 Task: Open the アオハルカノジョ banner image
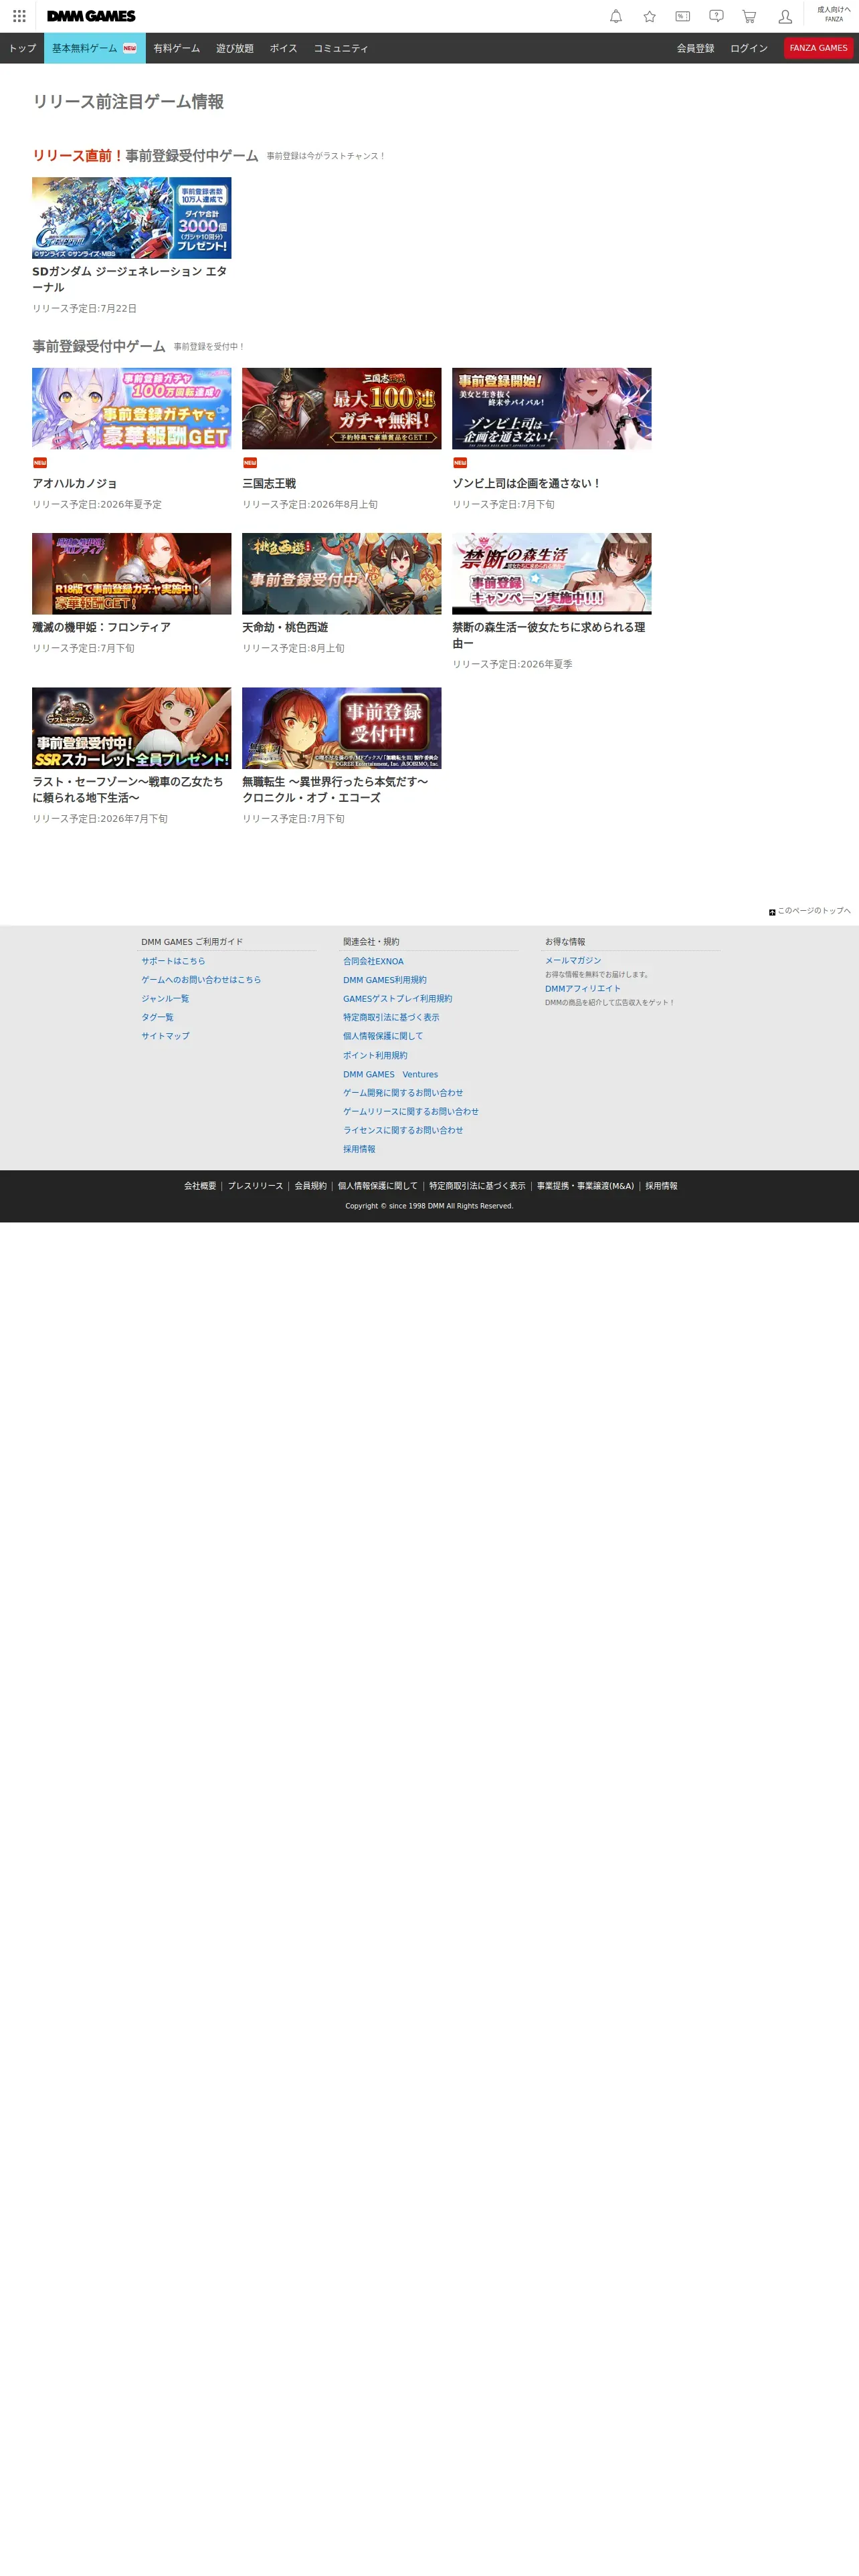(x=132, y=408)
